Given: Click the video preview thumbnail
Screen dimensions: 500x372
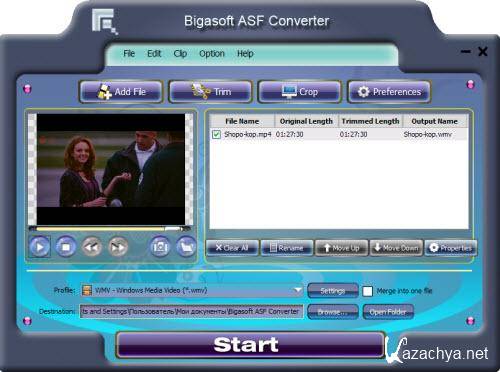Looking at the screenshot, I should click(x=111, y=169).
